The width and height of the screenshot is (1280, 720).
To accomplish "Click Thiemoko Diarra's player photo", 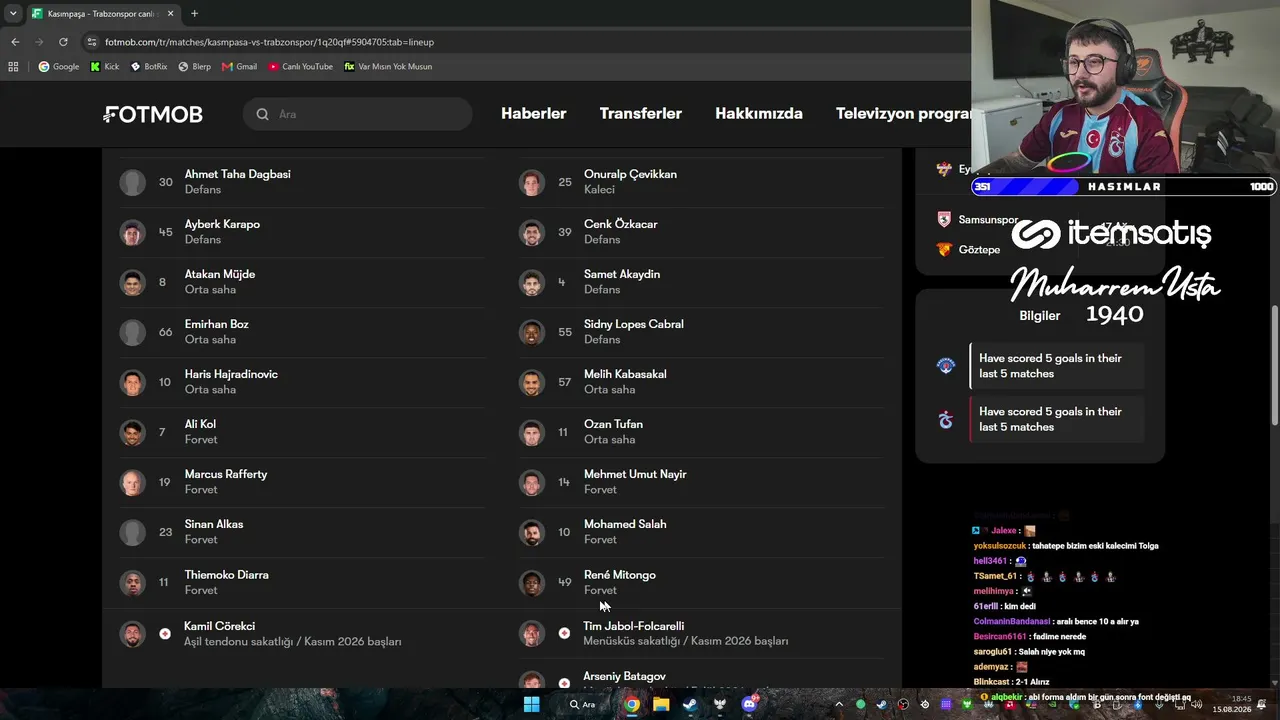I will pos(133,583).
